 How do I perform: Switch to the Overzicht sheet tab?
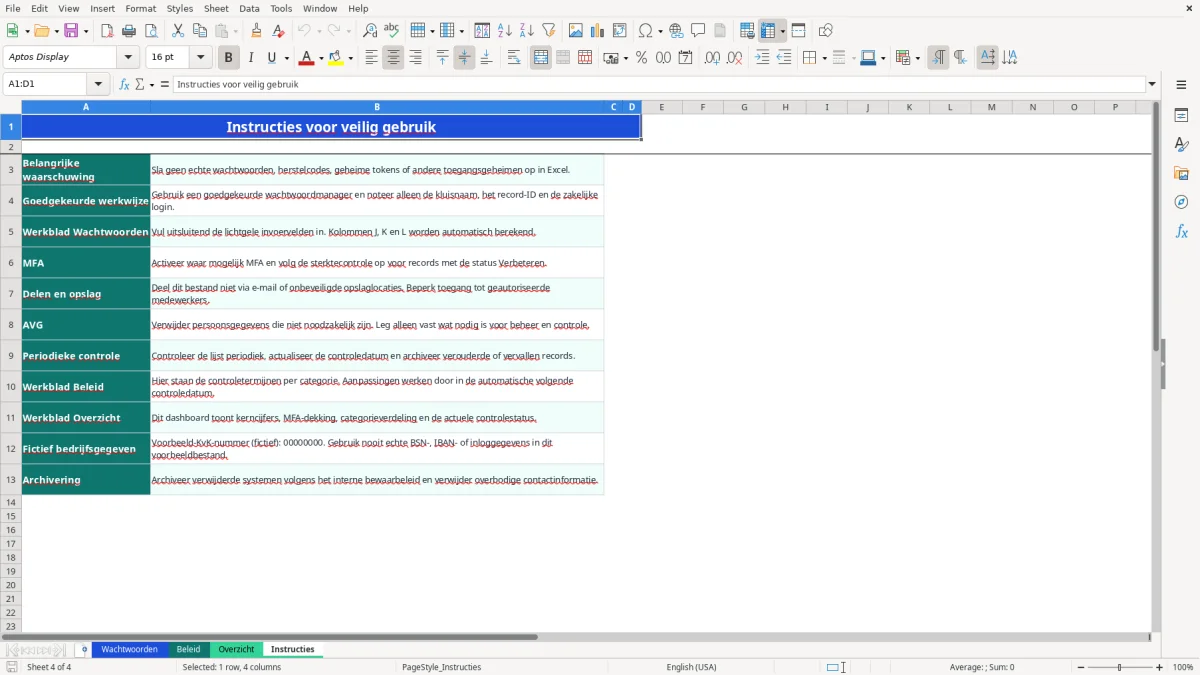click(236, 650)
